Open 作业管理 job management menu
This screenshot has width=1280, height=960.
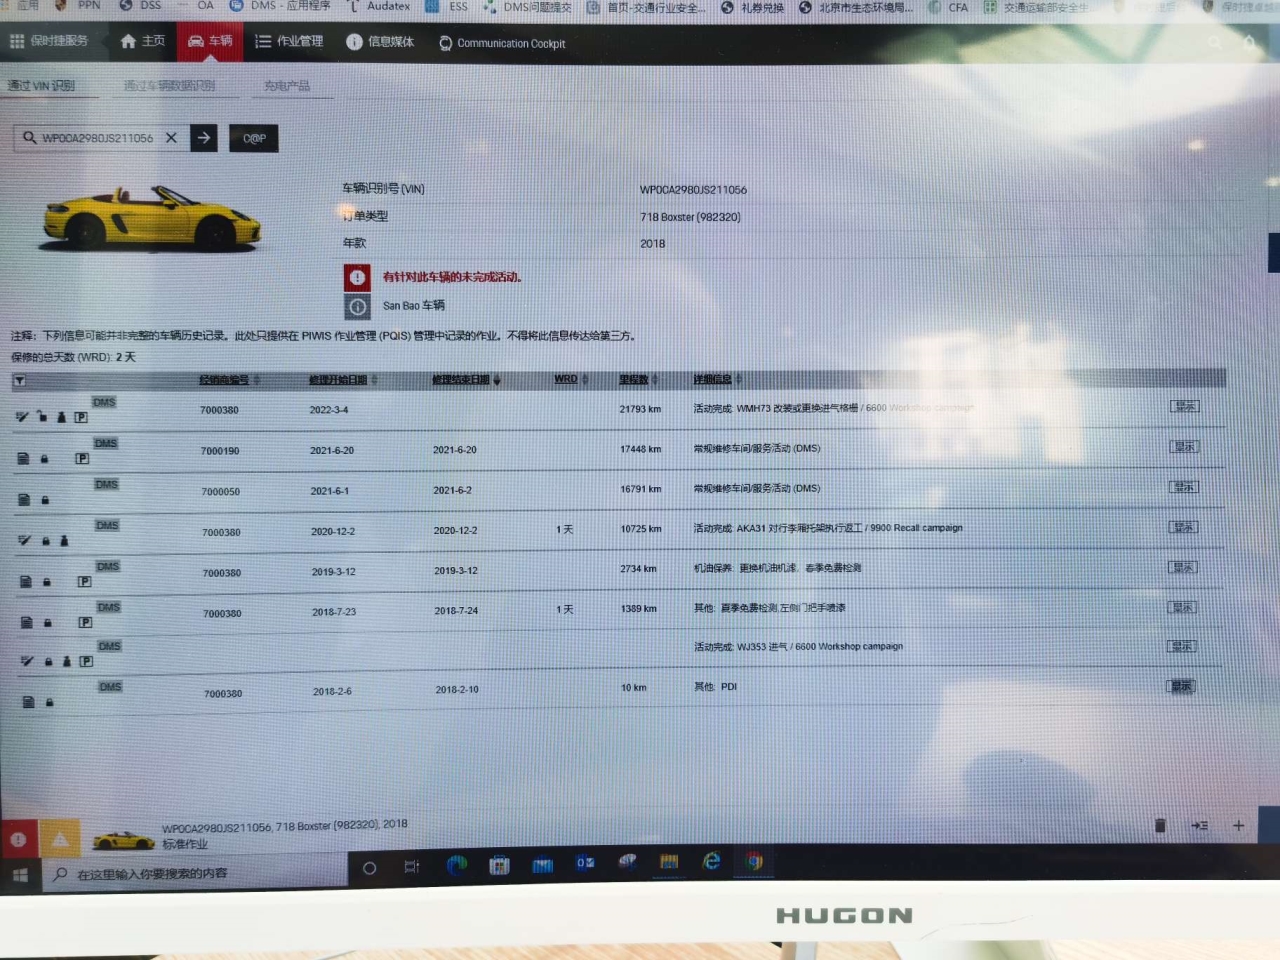click(x=289, y=41)
